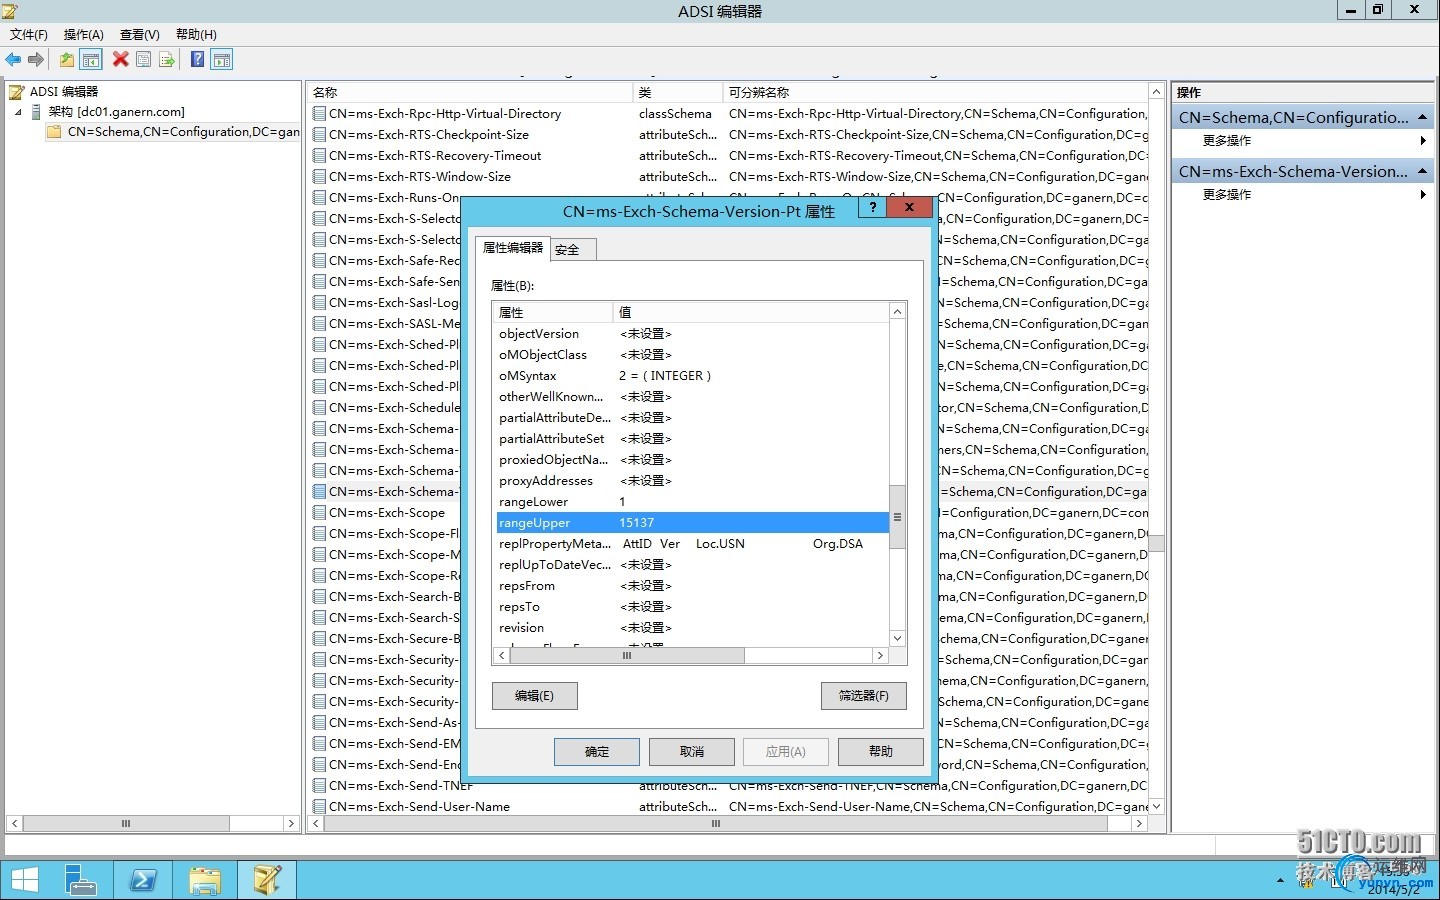Click the 属性 column header in dialog
Screen dimensions: 1440x900
tap(553, 312)
